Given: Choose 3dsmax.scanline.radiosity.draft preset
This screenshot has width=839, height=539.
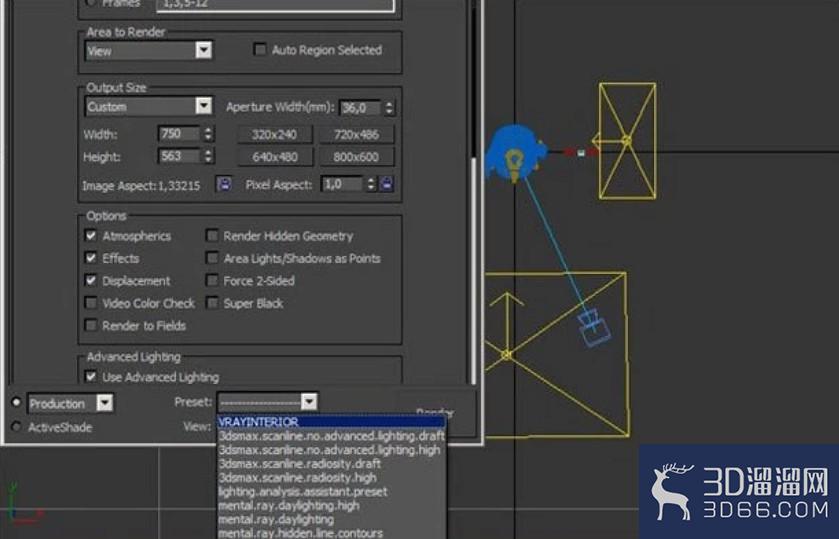Looking at the screenshot, I should click(331, 464).
